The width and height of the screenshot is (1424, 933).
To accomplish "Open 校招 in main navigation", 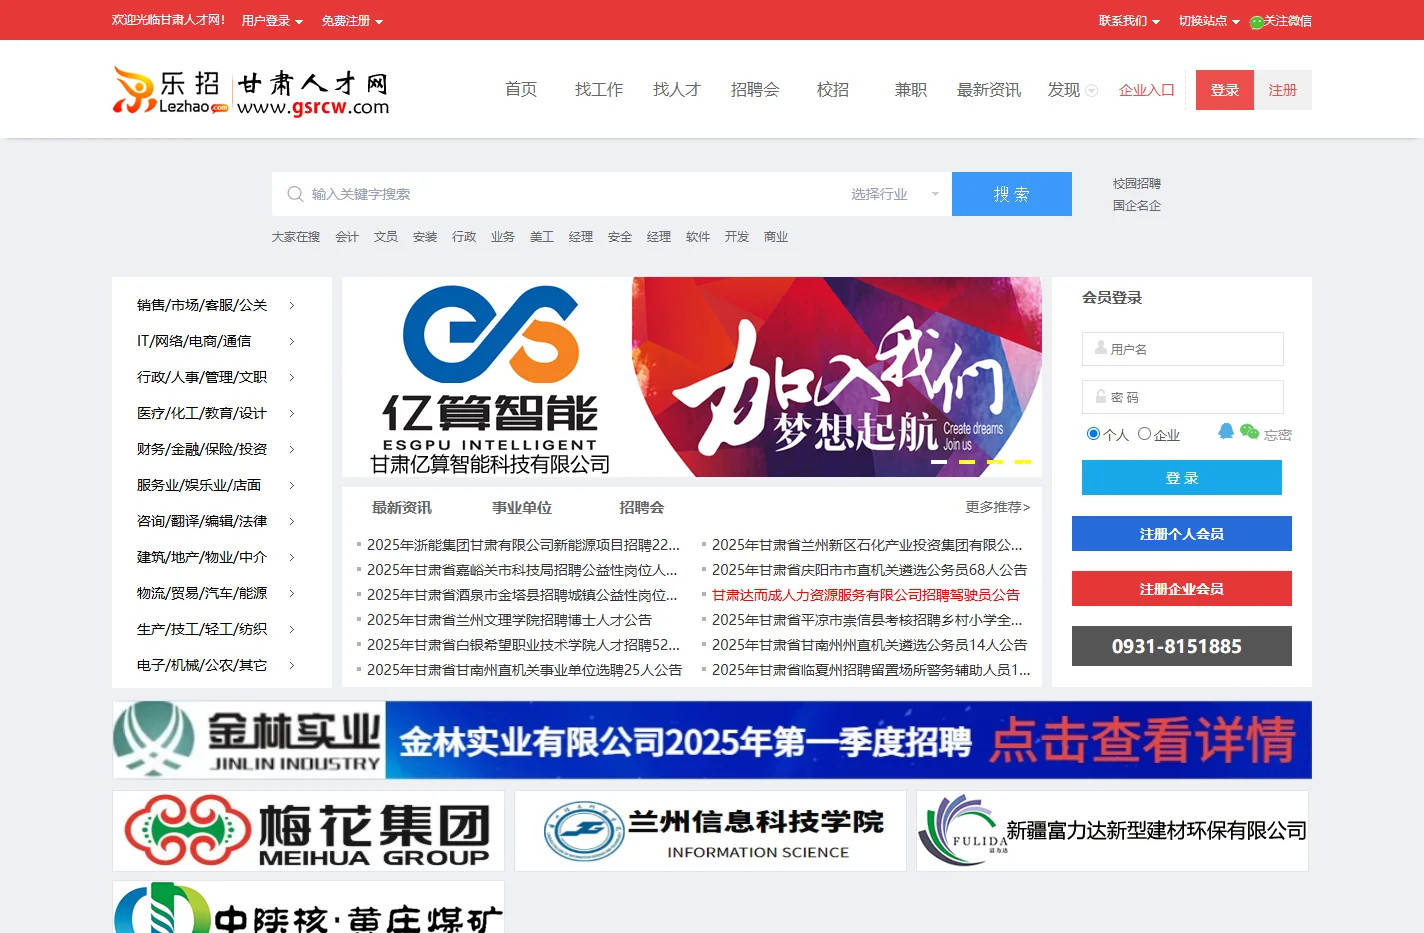I will point(833,90).
